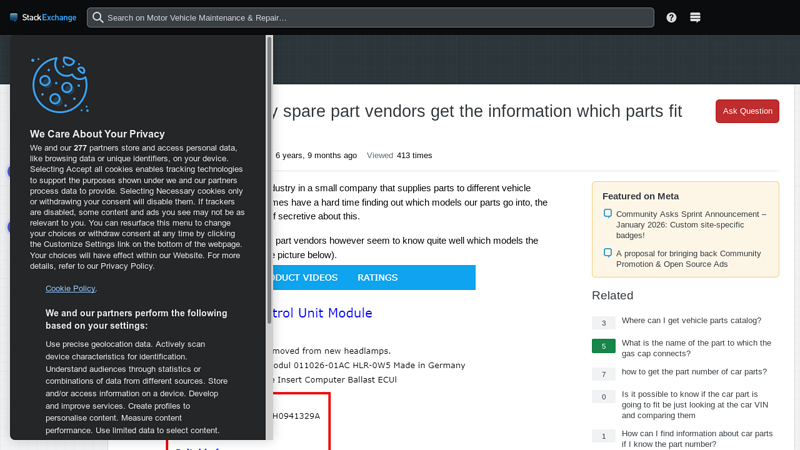
Task: Click meta icon beside Community Asks Sprint Announcement
Action: [x=607, y=214]
